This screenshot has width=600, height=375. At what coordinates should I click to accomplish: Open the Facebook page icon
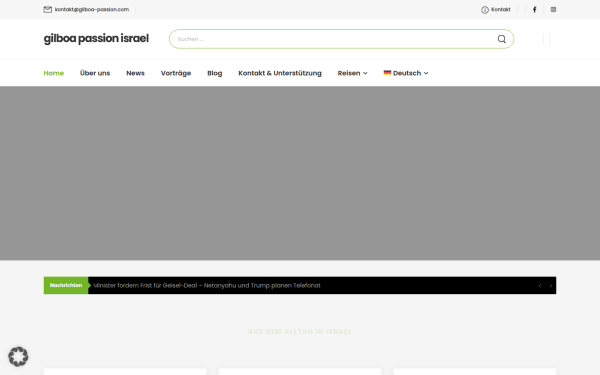point(535,10)
